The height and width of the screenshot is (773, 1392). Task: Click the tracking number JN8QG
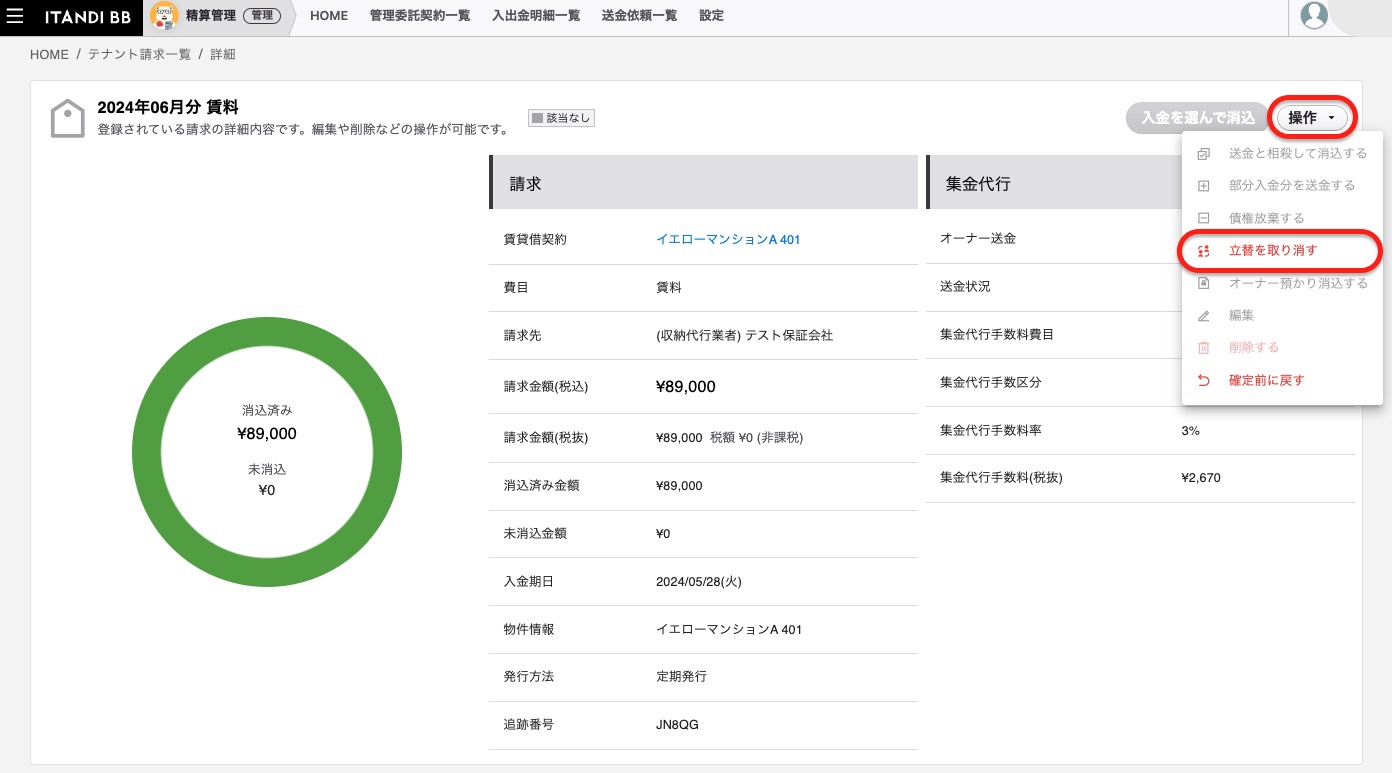pyautogui.click(x=677, y=725)
